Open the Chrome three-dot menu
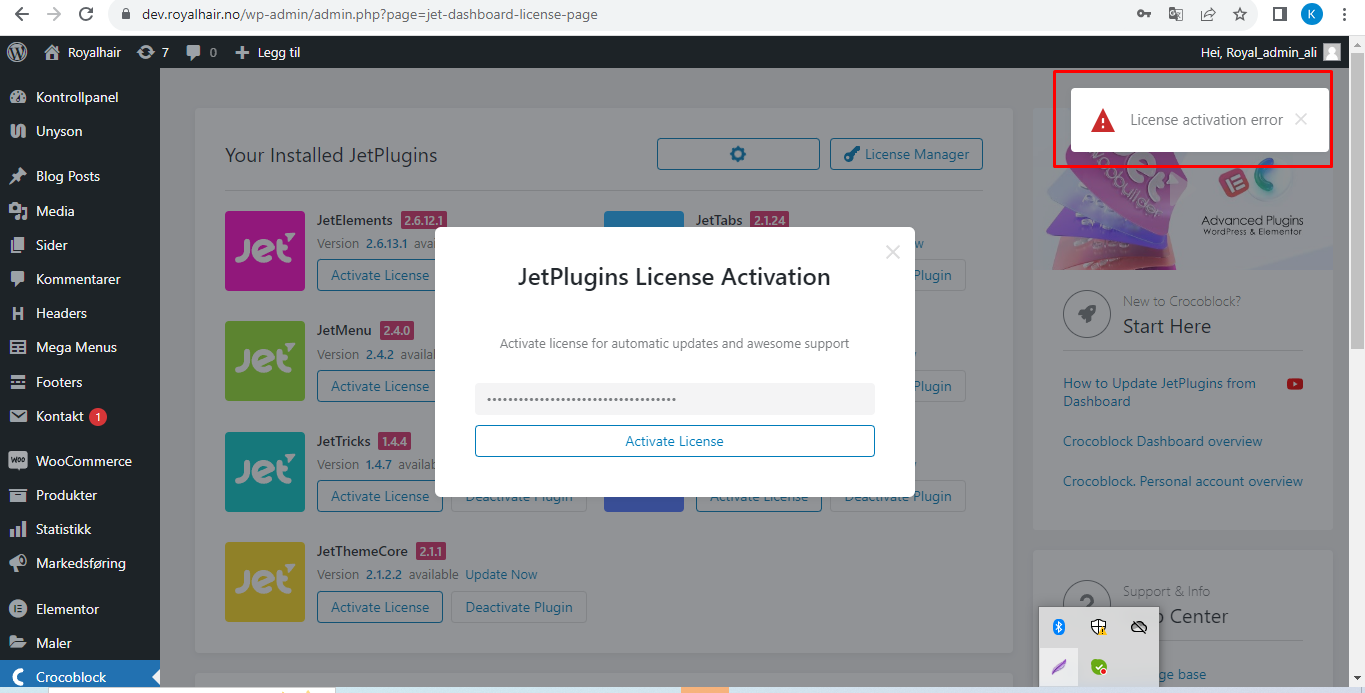The height and width of the screenshot is (693, 1365). (x=1345, y=15)
